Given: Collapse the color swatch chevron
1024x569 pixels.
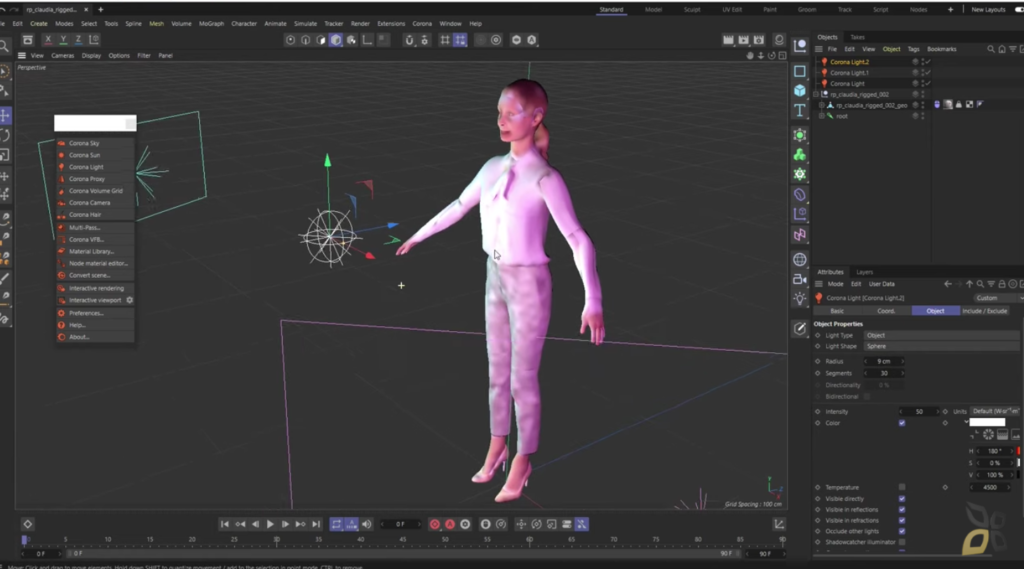Looking at the screenshot, I should click(966, 423).
